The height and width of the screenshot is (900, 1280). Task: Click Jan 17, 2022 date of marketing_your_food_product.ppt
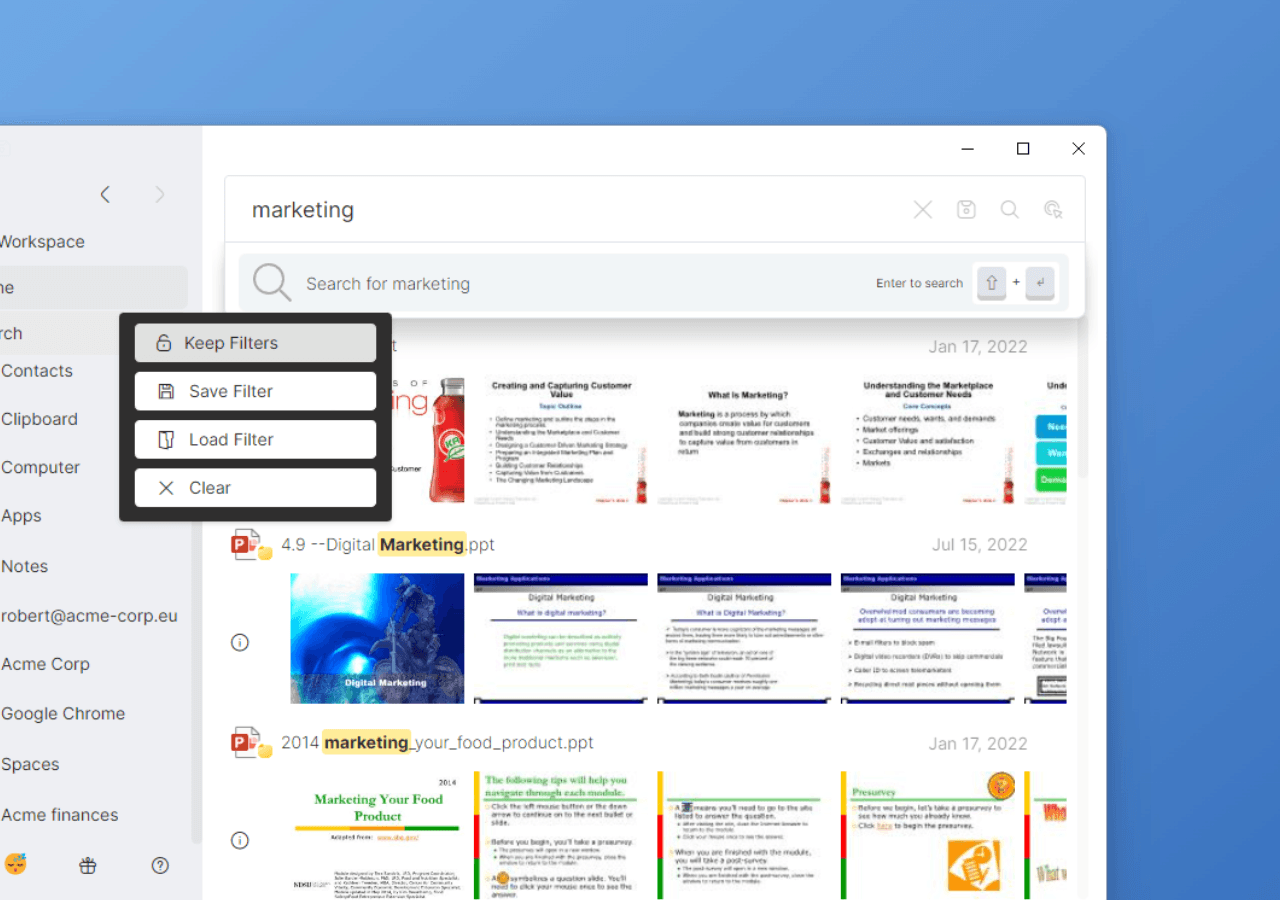[x=978, y=743]
